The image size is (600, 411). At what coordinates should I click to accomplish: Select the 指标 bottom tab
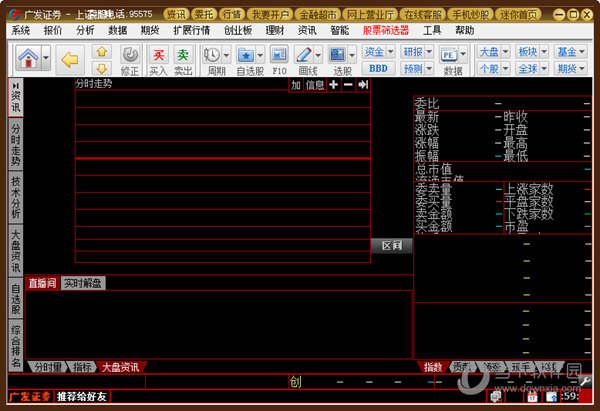tap(82, 367)
